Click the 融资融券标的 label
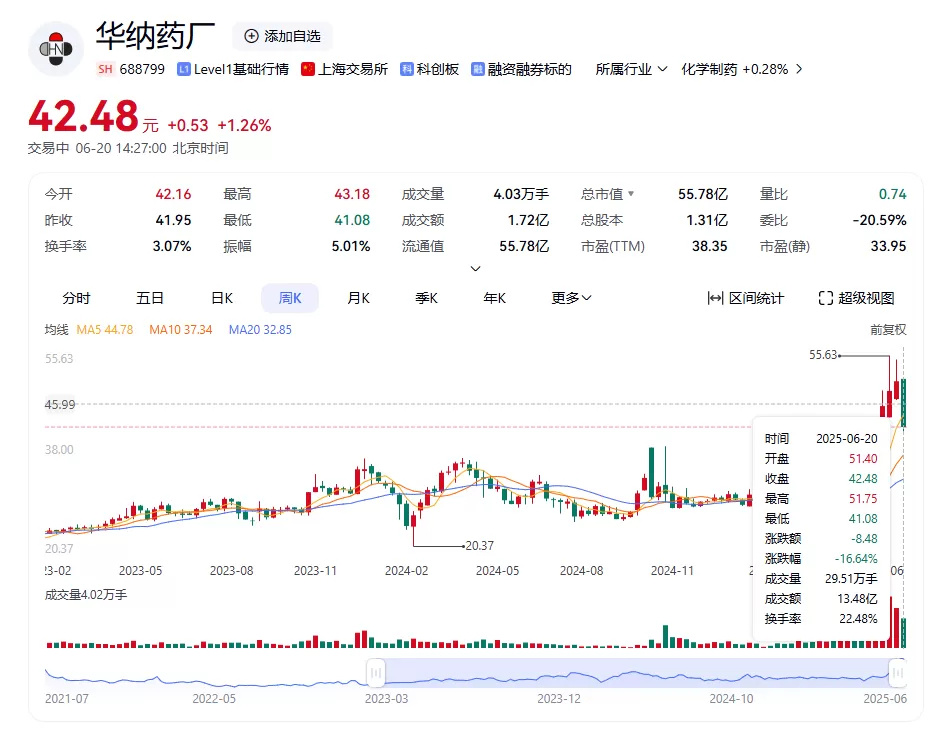This screenshot has width=939, height=732. click(x=529, y=69)
